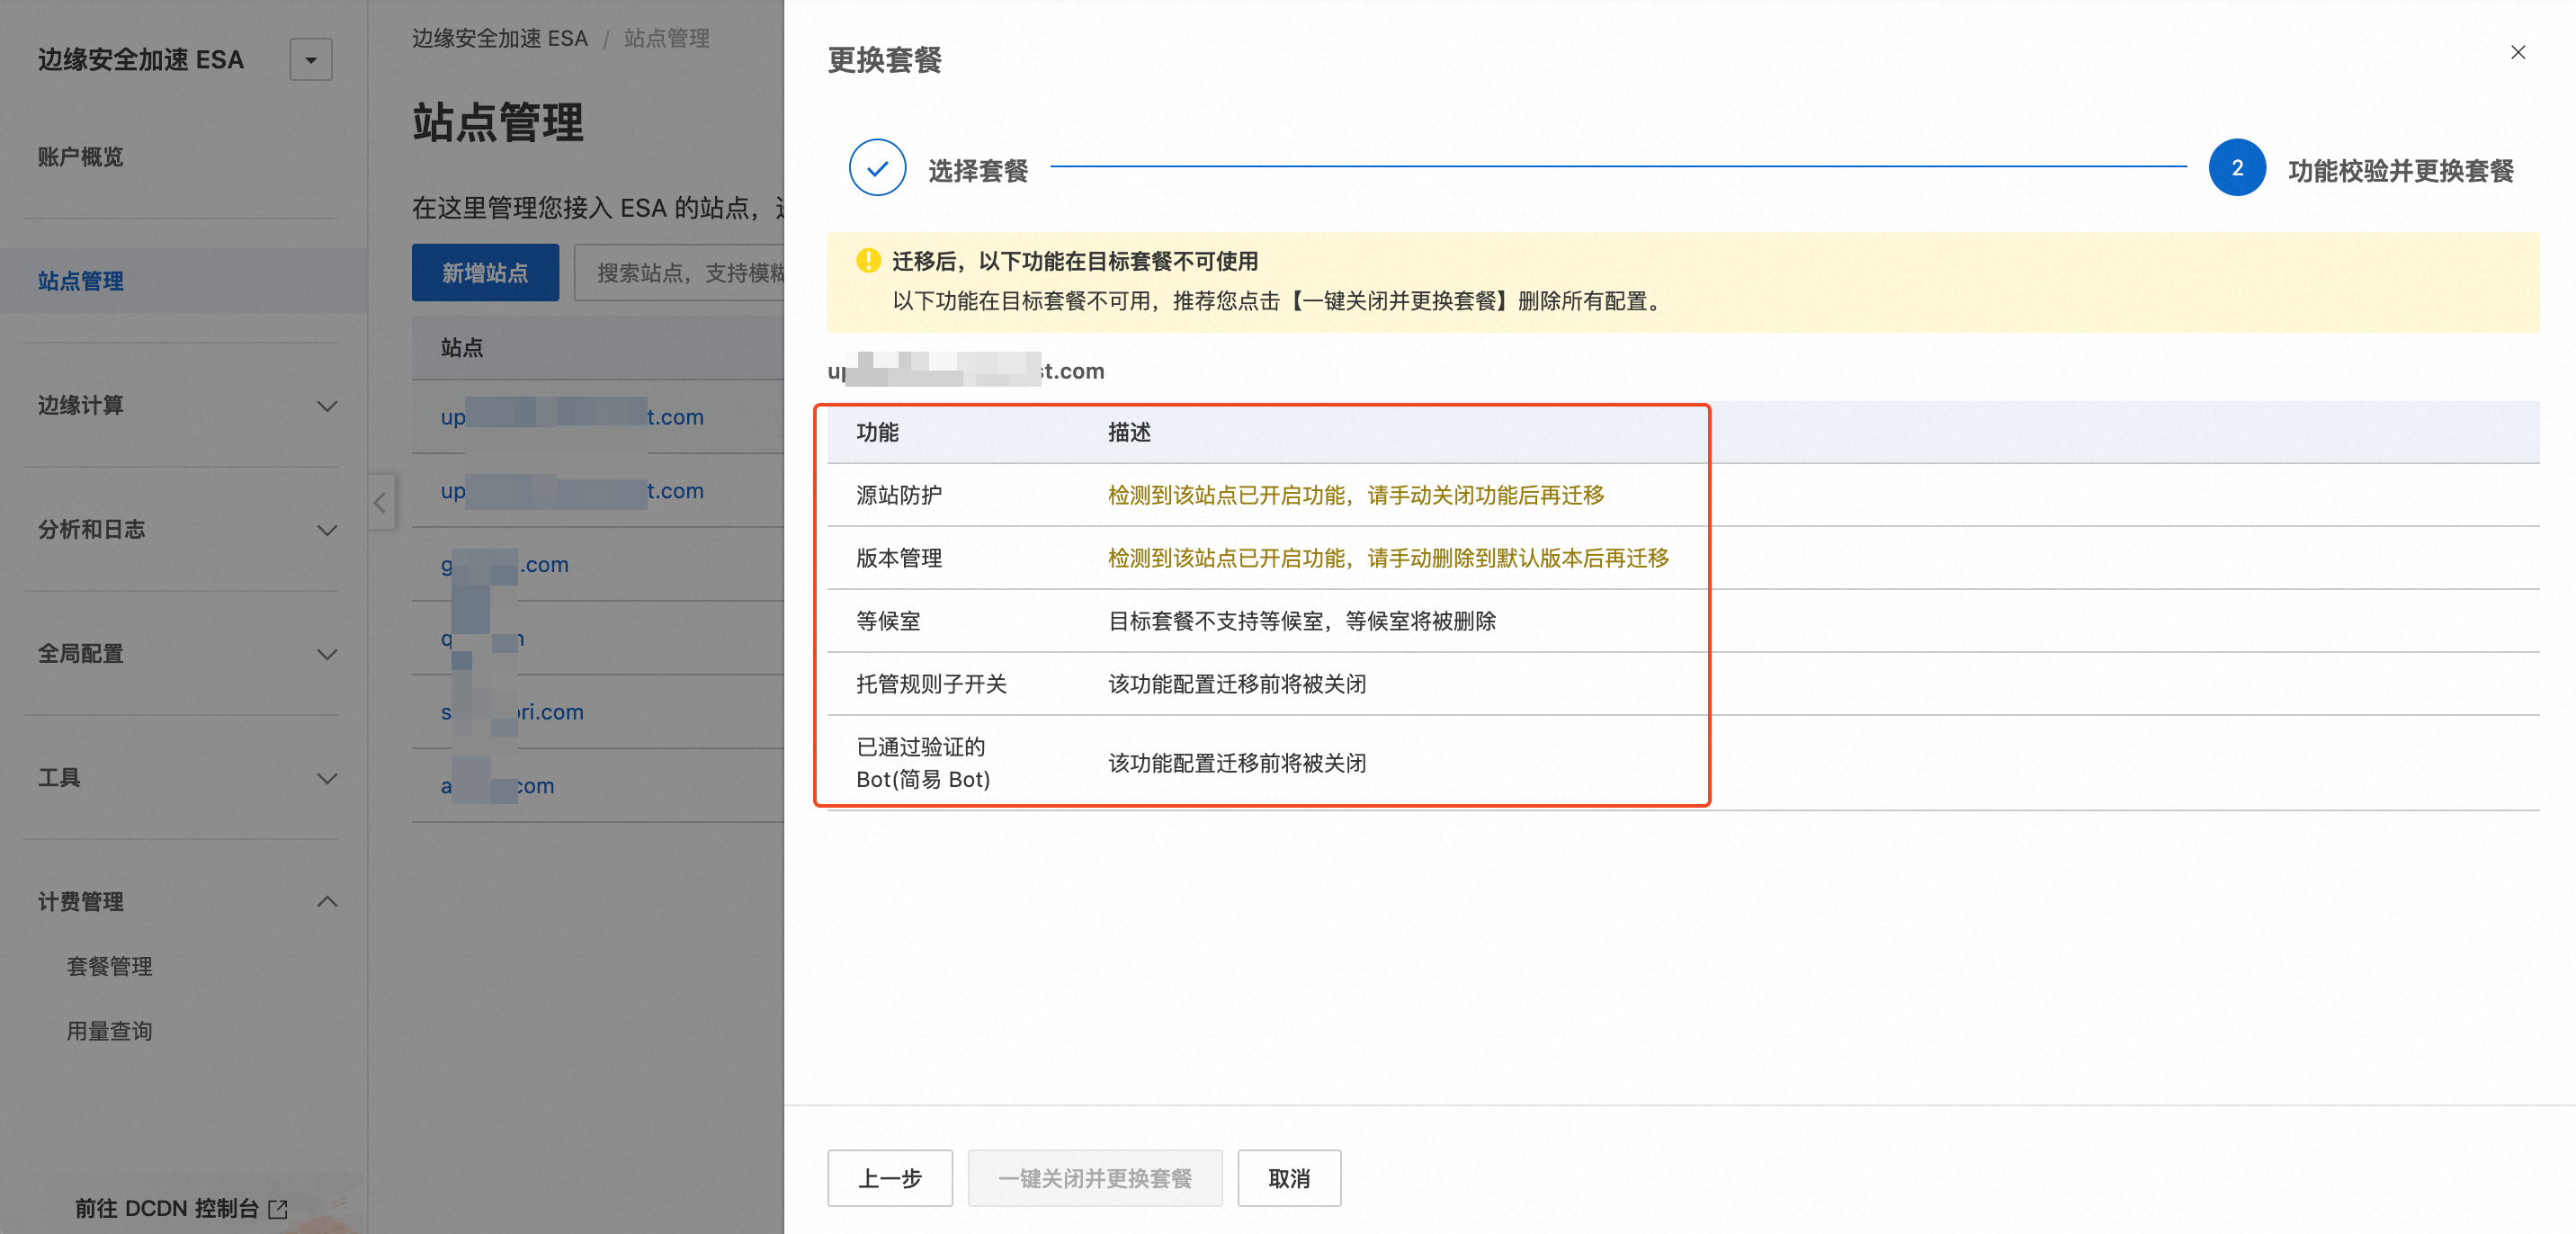Click the completed 选择套餐 step checkmark

tap(877, 168)
